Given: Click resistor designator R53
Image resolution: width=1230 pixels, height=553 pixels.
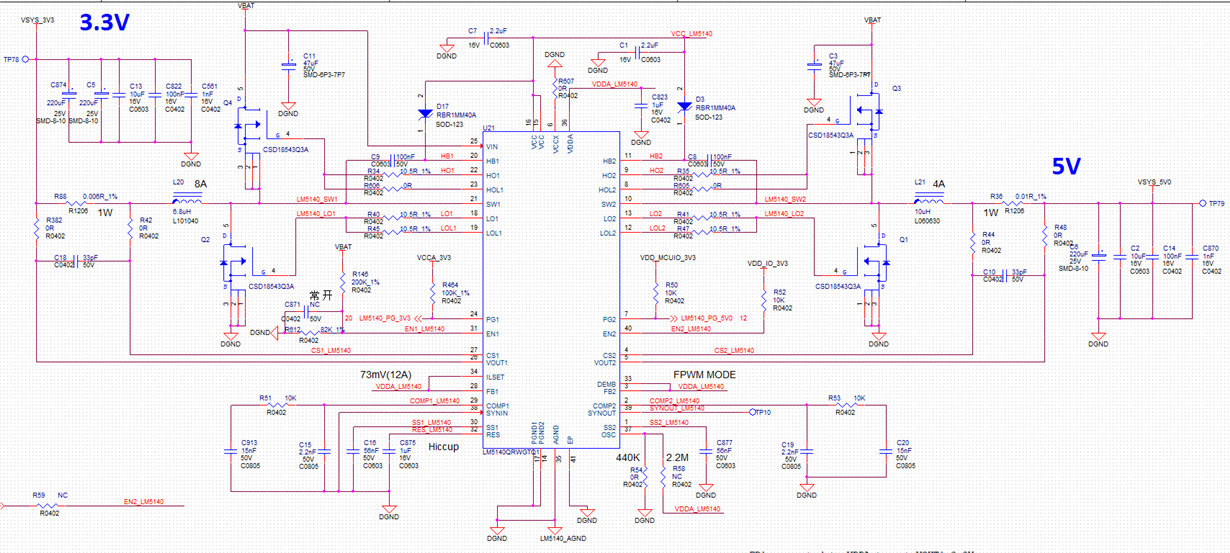Looking at the screenshot, I should (834, 398).
